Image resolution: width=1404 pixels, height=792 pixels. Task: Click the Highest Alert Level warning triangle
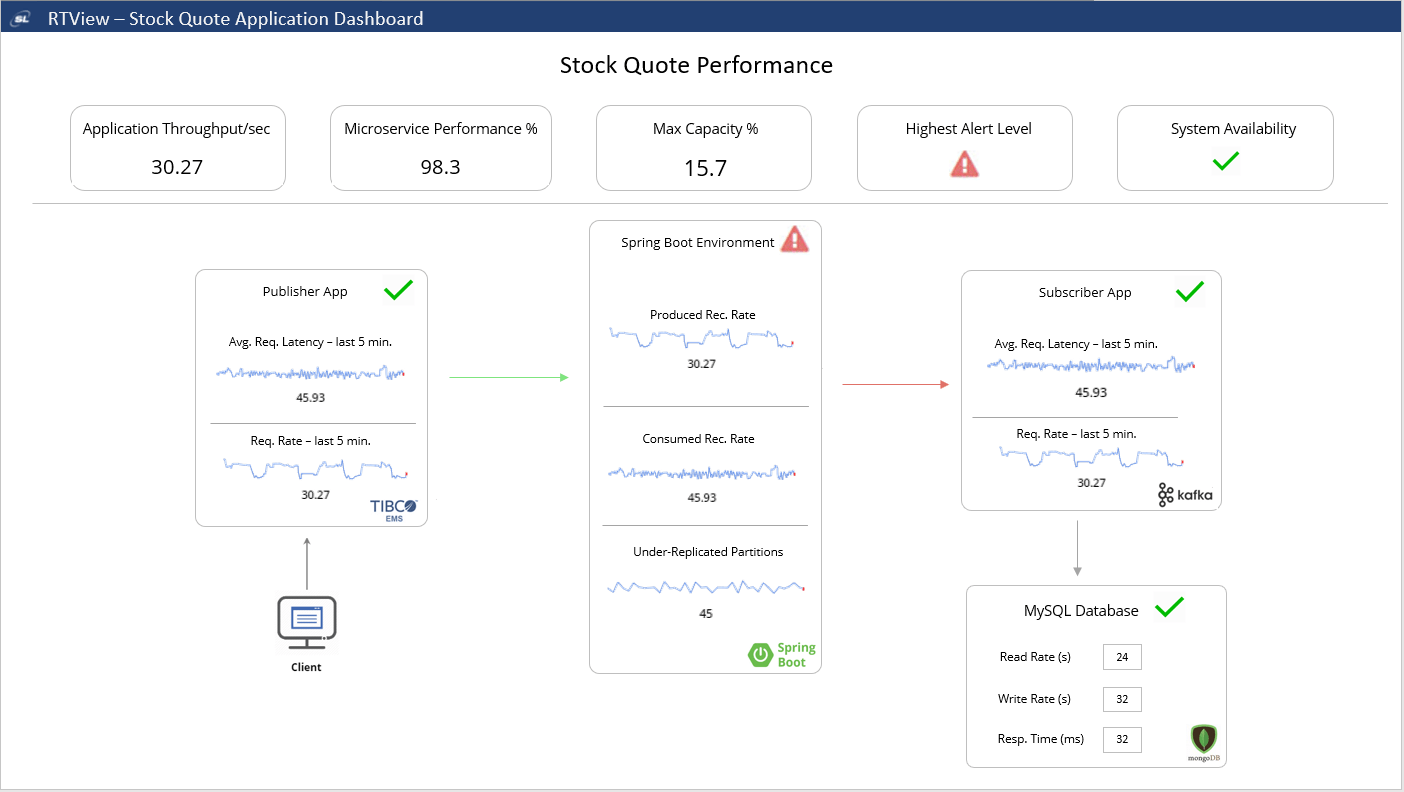click(x=963, y=161)
